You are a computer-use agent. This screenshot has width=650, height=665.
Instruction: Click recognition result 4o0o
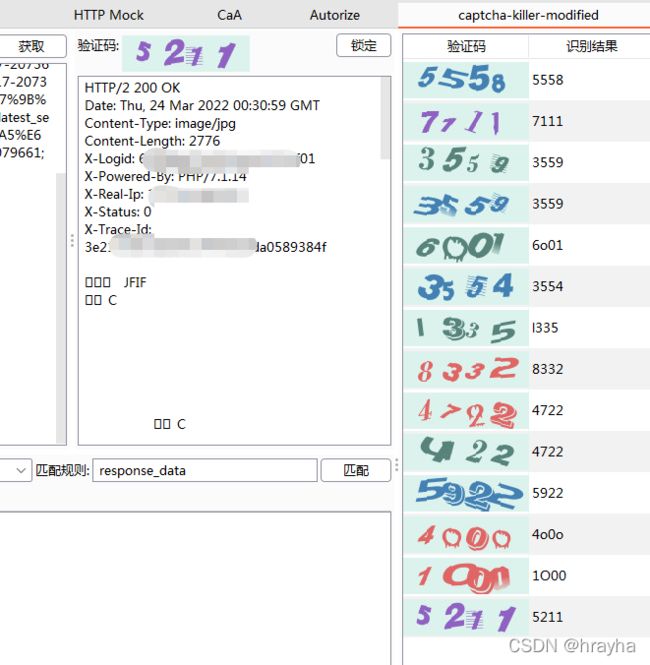click(x=548, y=534)
